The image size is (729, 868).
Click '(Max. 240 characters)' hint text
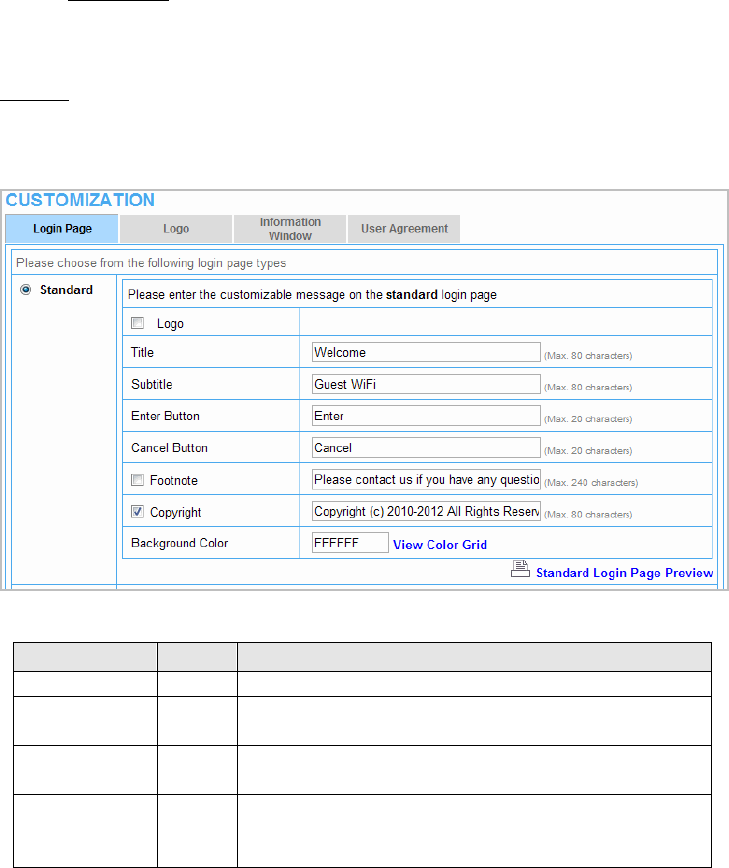tap(591, 483)
